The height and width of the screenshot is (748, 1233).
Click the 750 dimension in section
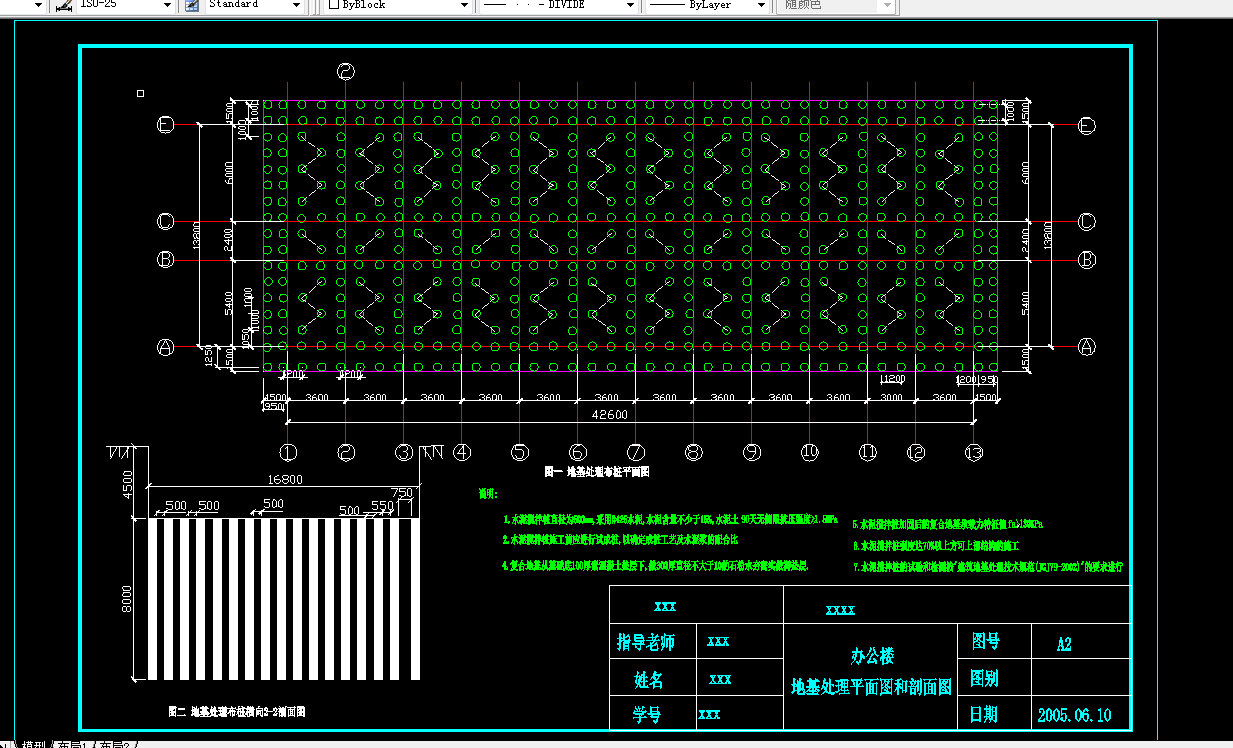pos(402,492)
